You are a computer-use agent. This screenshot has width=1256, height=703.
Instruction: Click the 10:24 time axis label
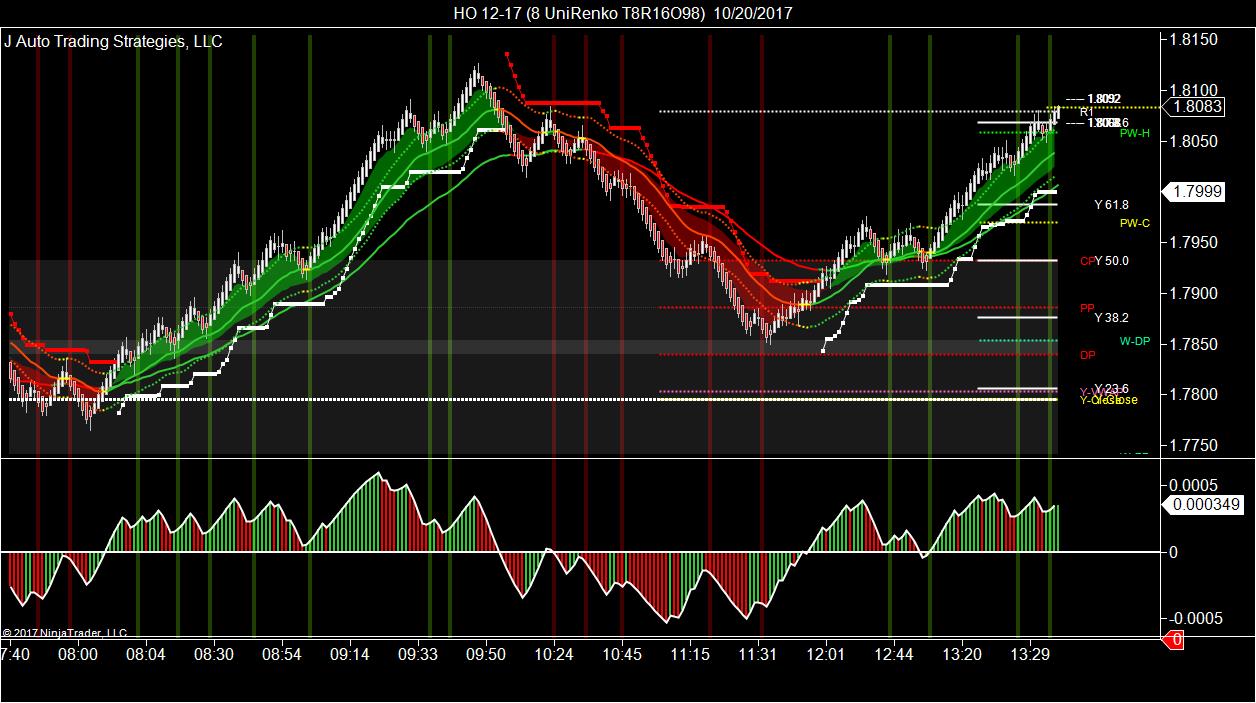coord(554,655)
